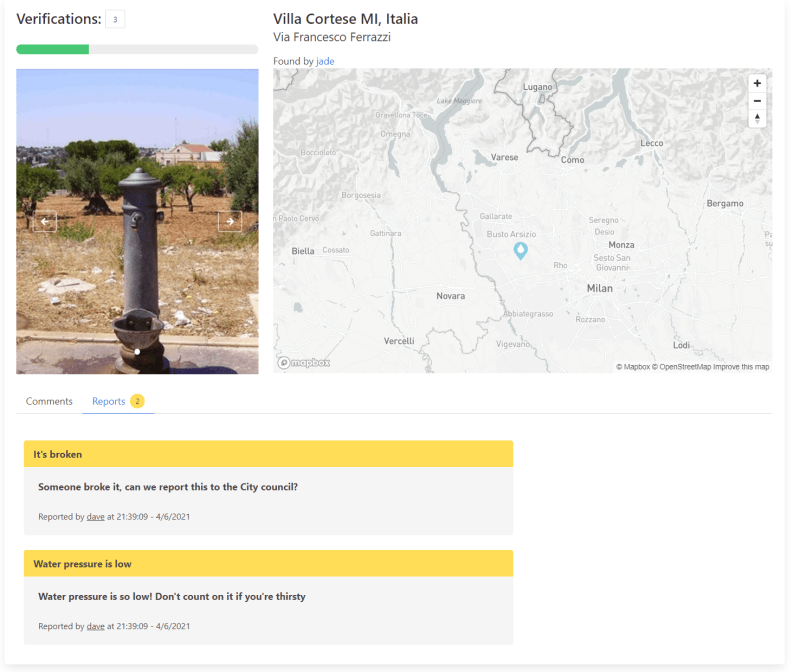Reset map bearing with compass button

pos(757,118)
